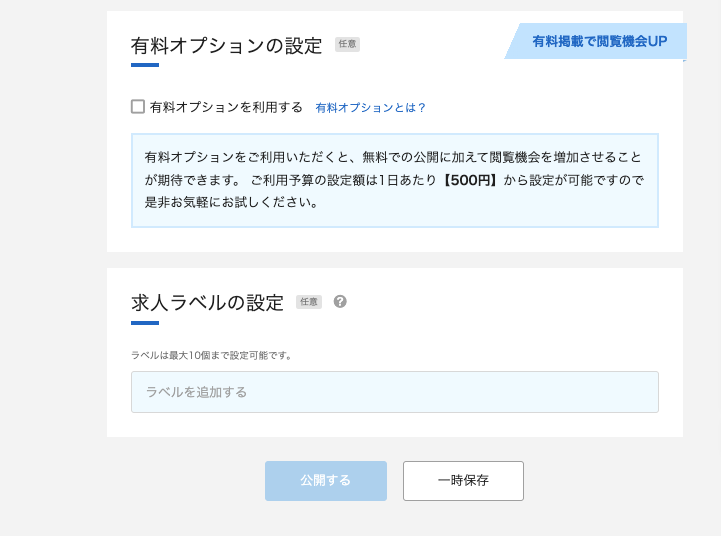The image size is (721, 536).
Task: Select the 求人ラベルの設定 heading
Action: [207, 302]
